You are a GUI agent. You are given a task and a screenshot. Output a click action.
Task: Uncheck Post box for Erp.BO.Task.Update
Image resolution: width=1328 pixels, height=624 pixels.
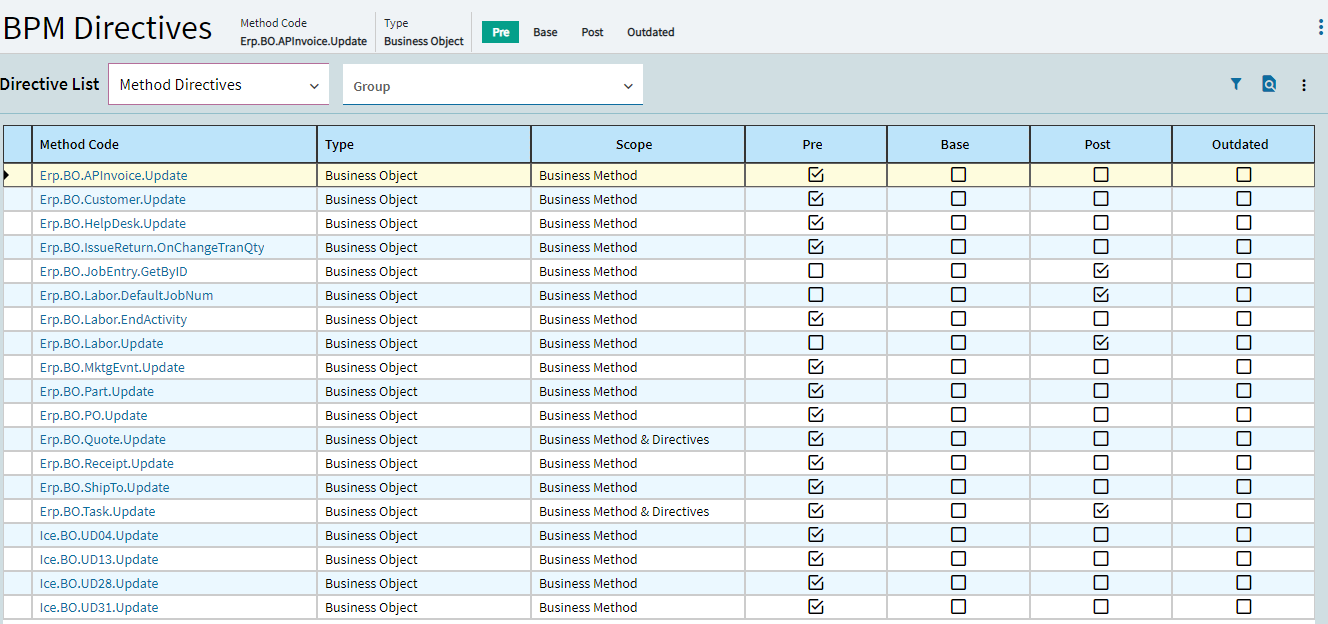click(x=1101, y=511)
